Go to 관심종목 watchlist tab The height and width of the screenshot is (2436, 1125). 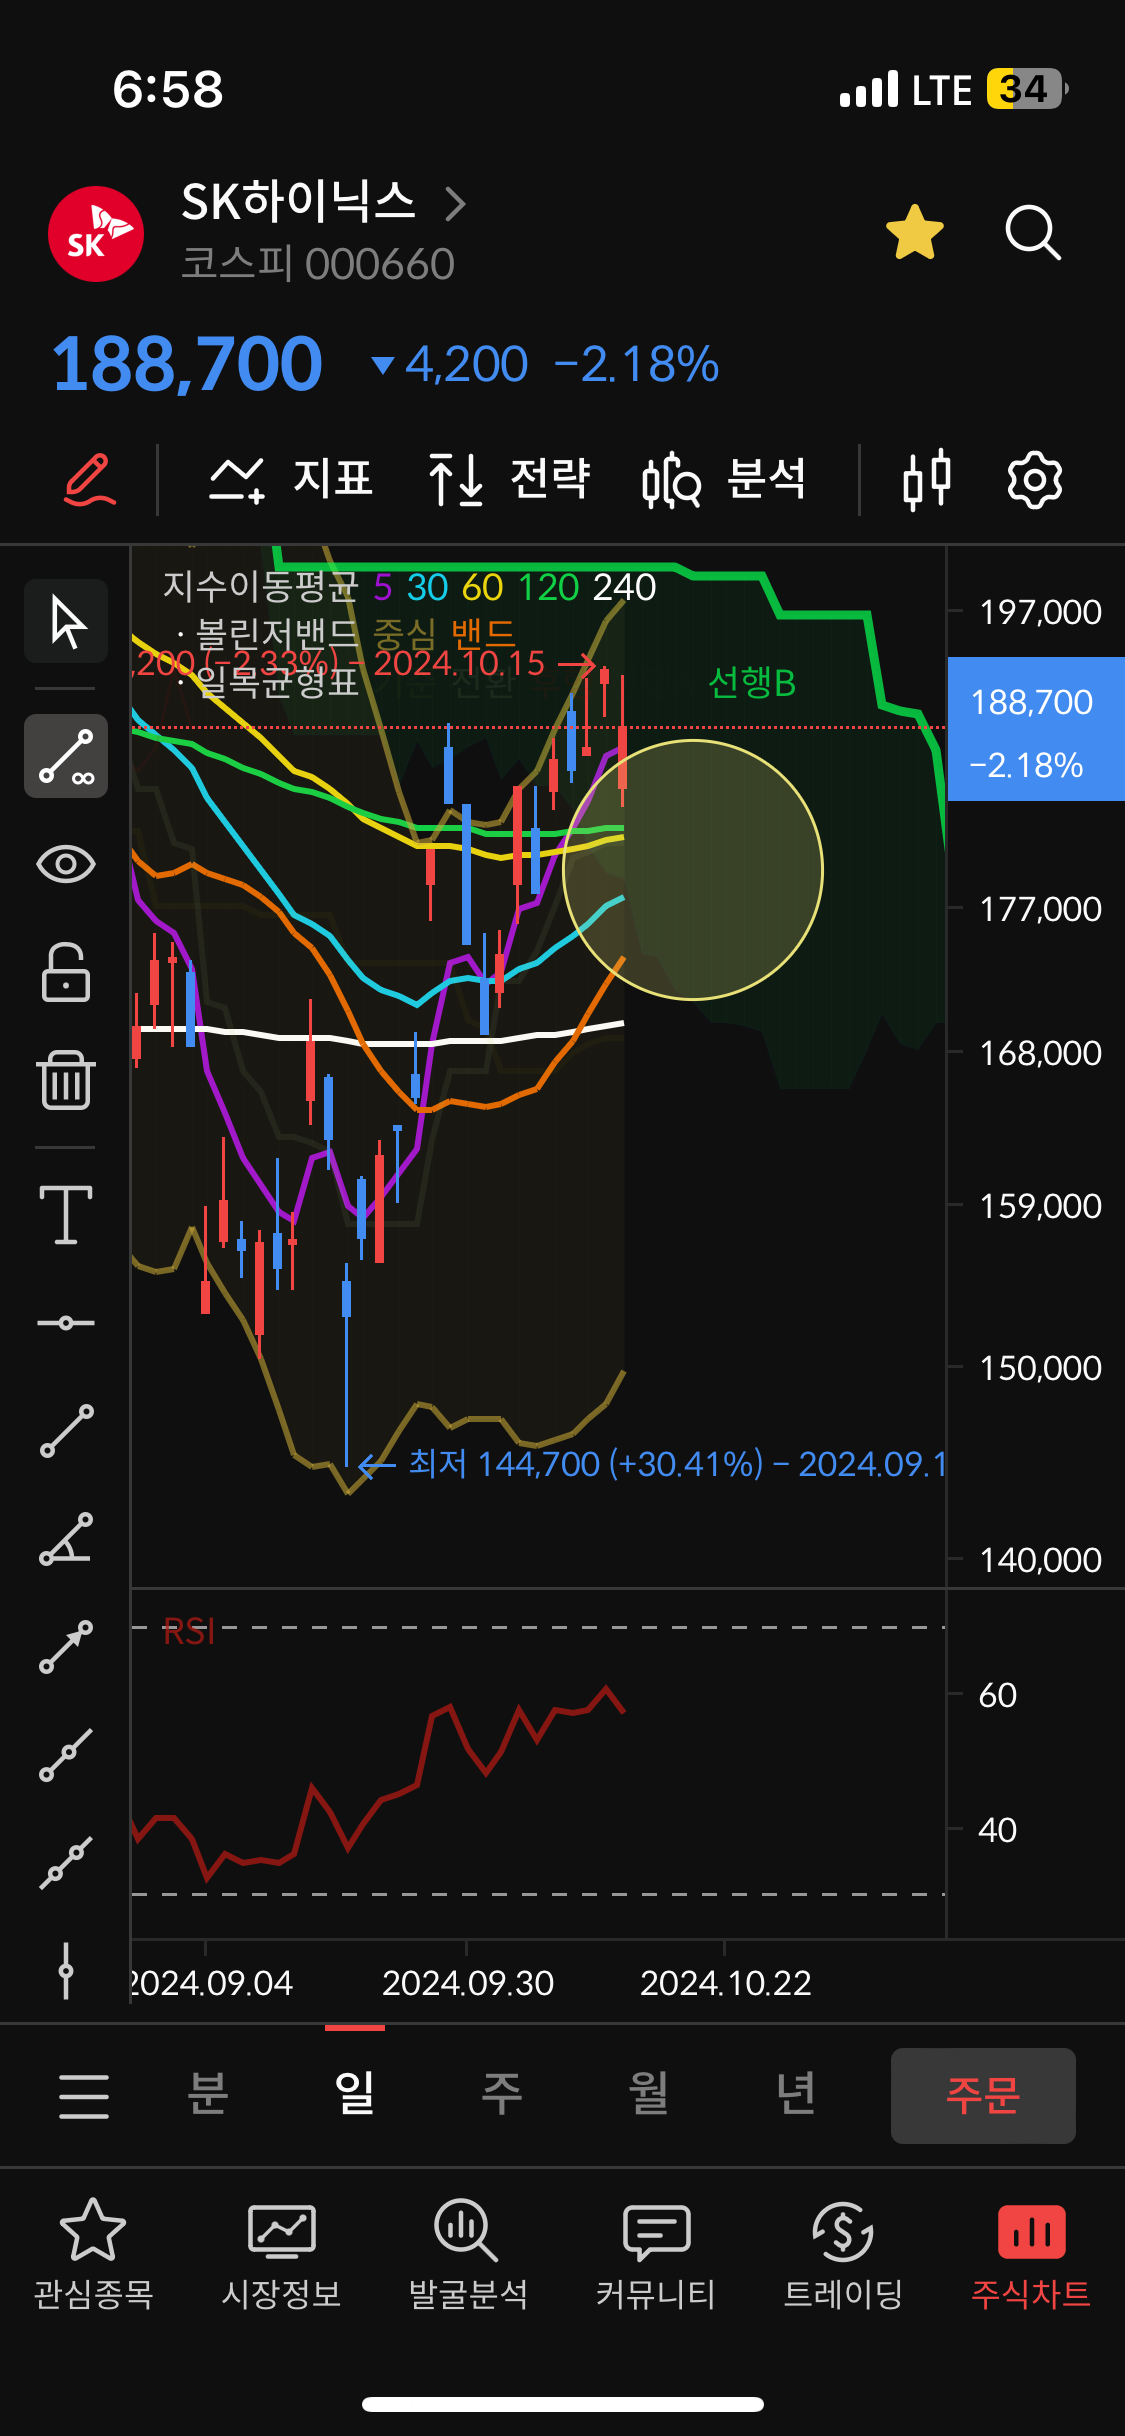click(x=93, y=2256)
